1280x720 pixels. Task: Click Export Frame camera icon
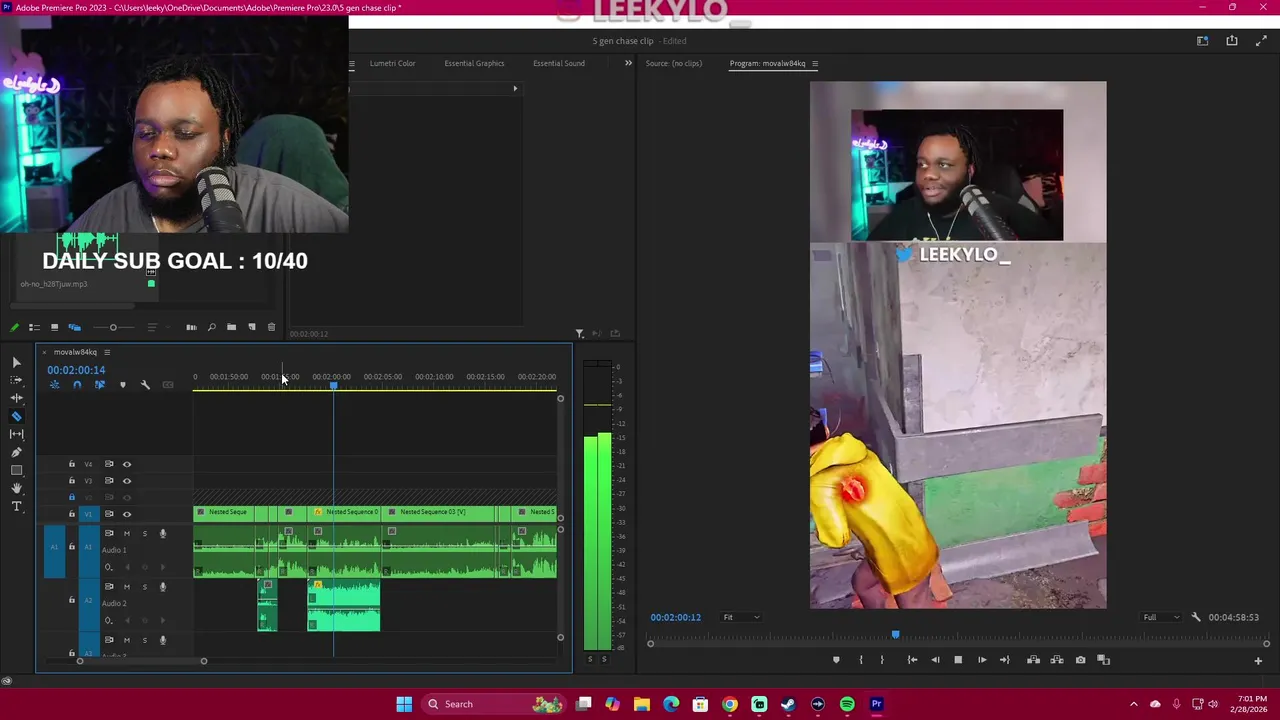point(1080,660)
